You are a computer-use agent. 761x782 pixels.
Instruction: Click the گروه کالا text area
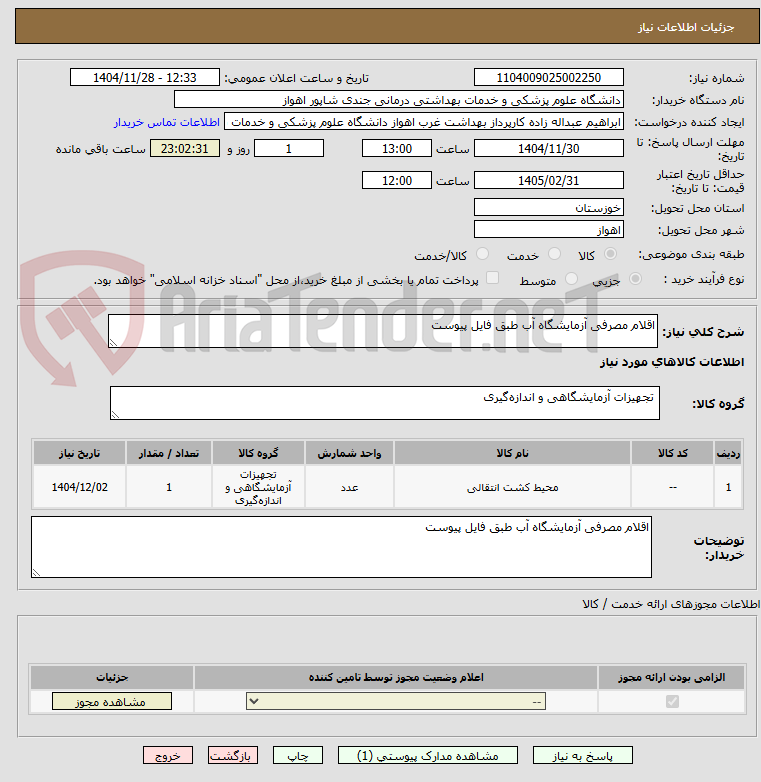(x=384, y=402)
